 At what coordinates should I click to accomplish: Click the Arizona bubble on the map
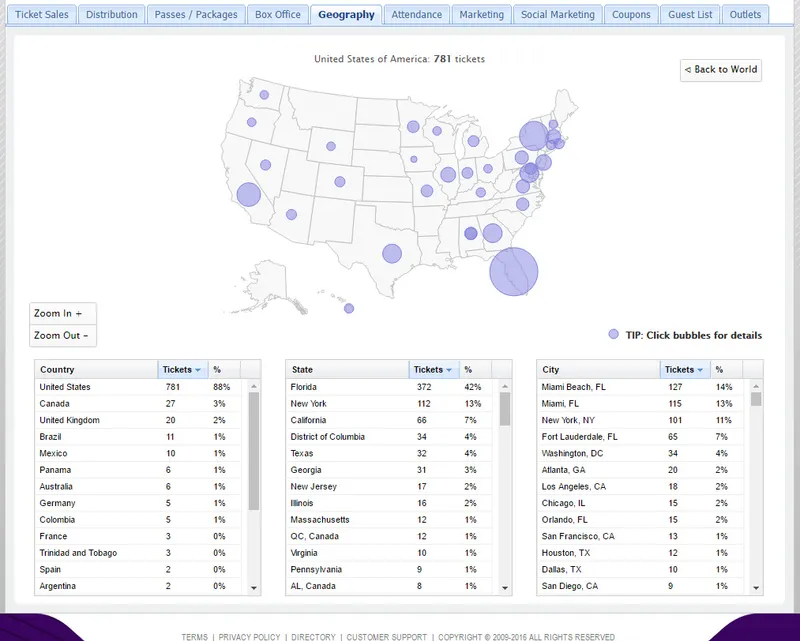[291, 214]
